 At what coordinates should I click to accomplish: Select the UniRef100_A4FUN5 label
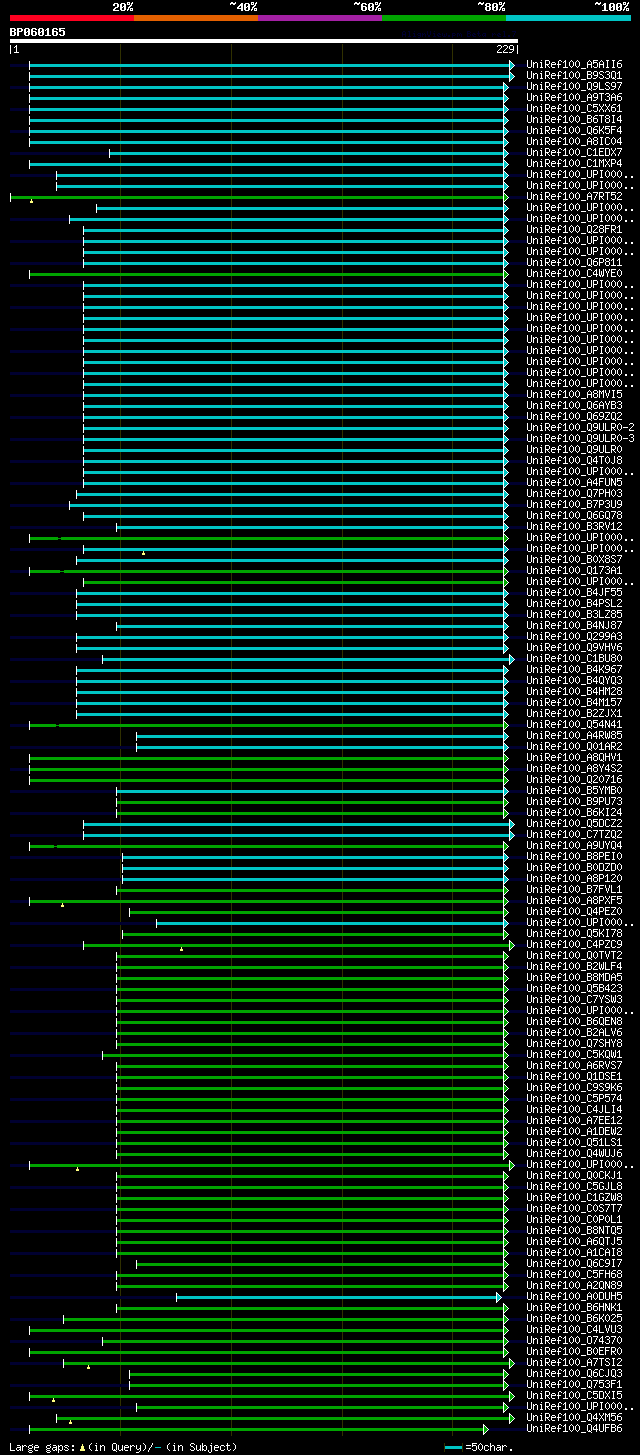(x=574, y=482)
